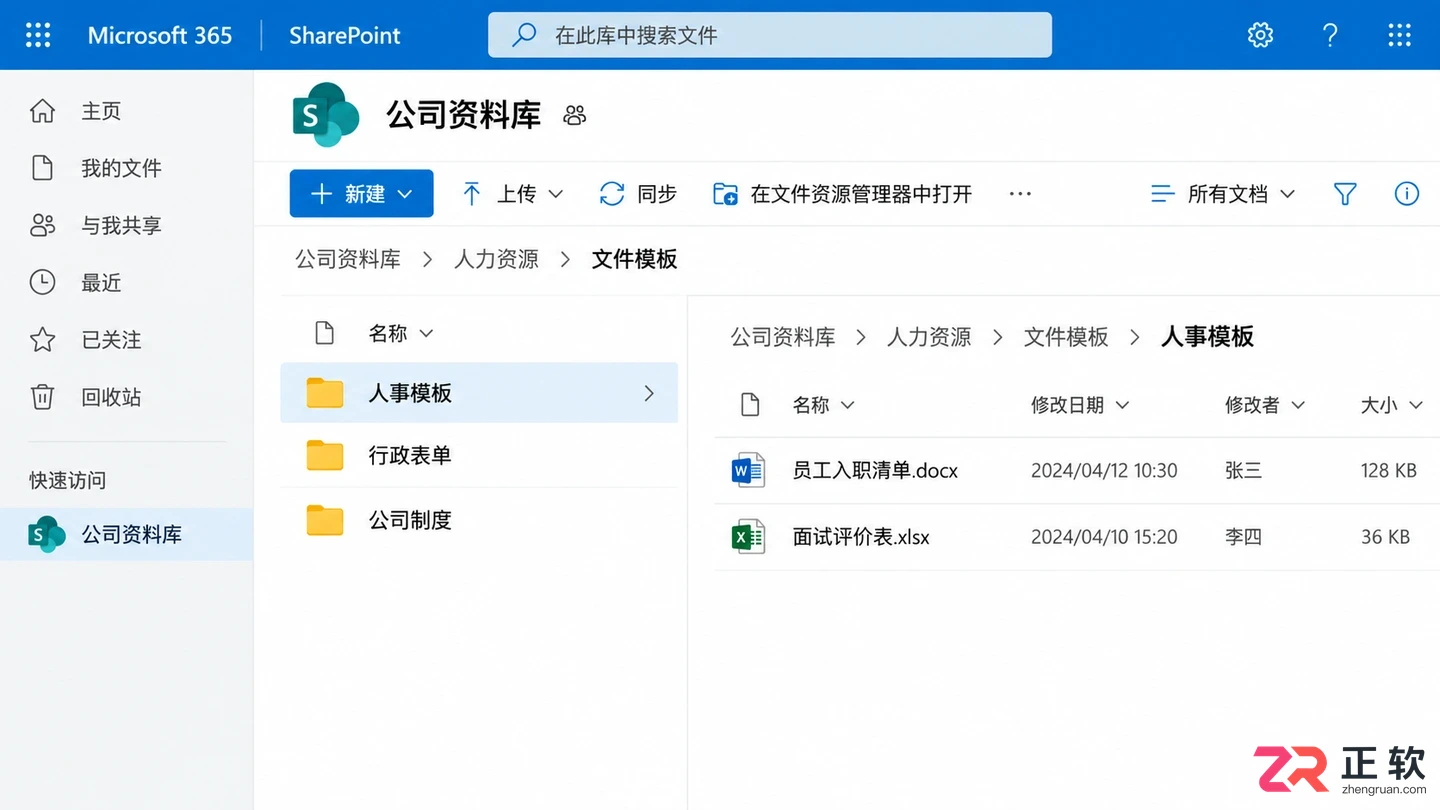Open the 上传 dropdown menu
This screenshot has width=1440, height=810.
click(512, 194)
